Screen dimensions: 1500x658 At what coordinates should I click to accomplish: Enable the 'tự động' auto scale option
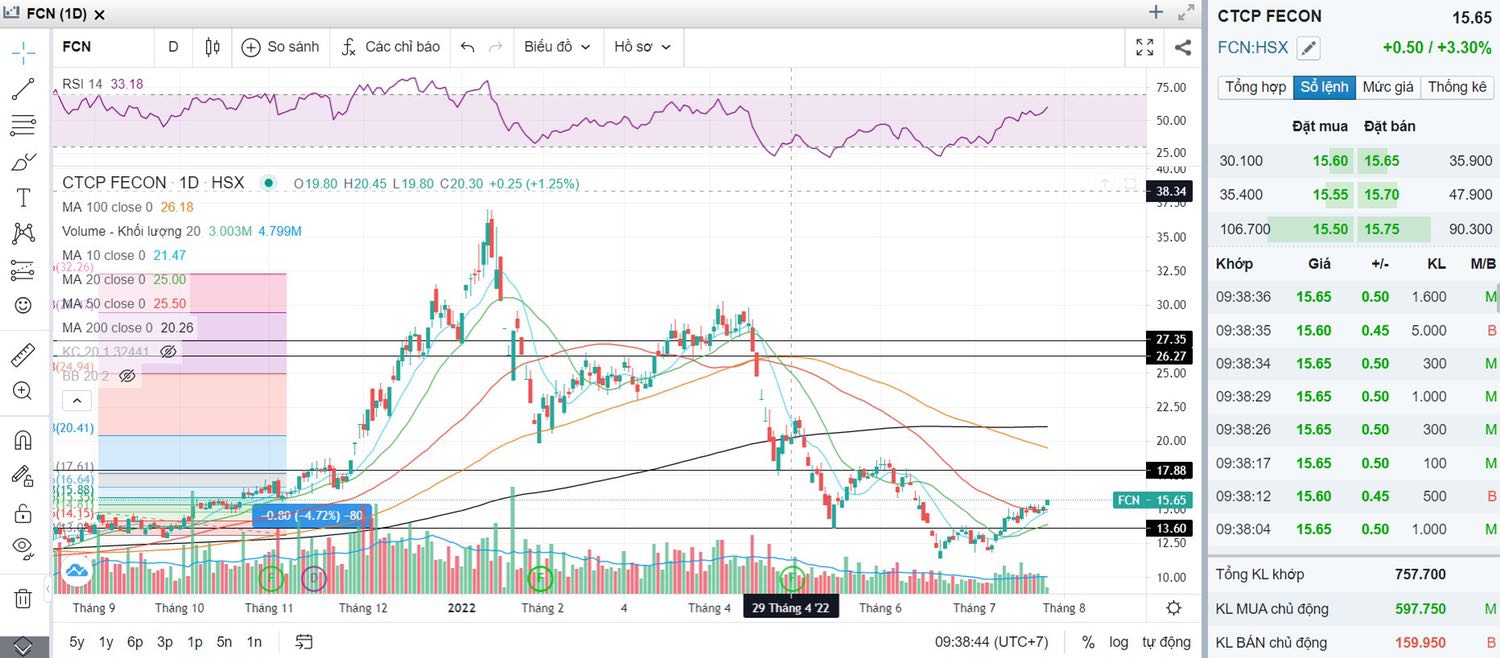(x=1166, y=642)
